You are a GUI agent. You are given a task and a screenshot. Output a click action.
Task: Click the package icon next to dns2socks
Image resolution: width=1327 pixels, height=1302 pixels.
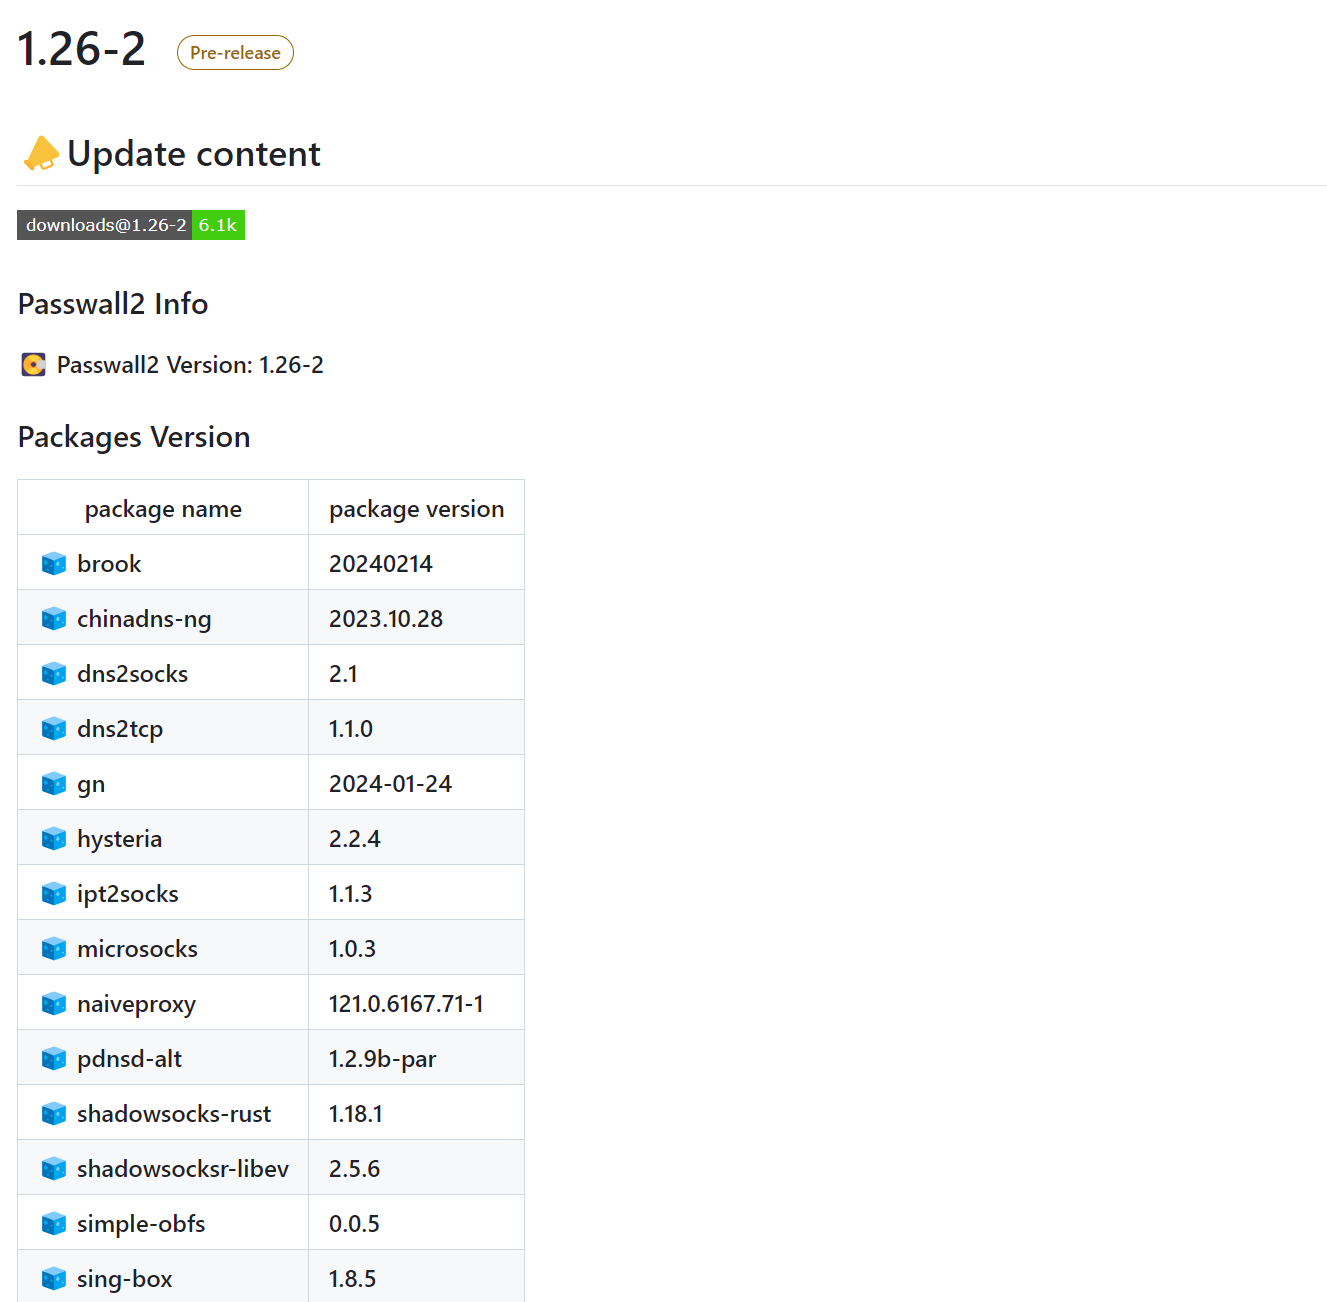pyautogui.click(x=54, y=674)
